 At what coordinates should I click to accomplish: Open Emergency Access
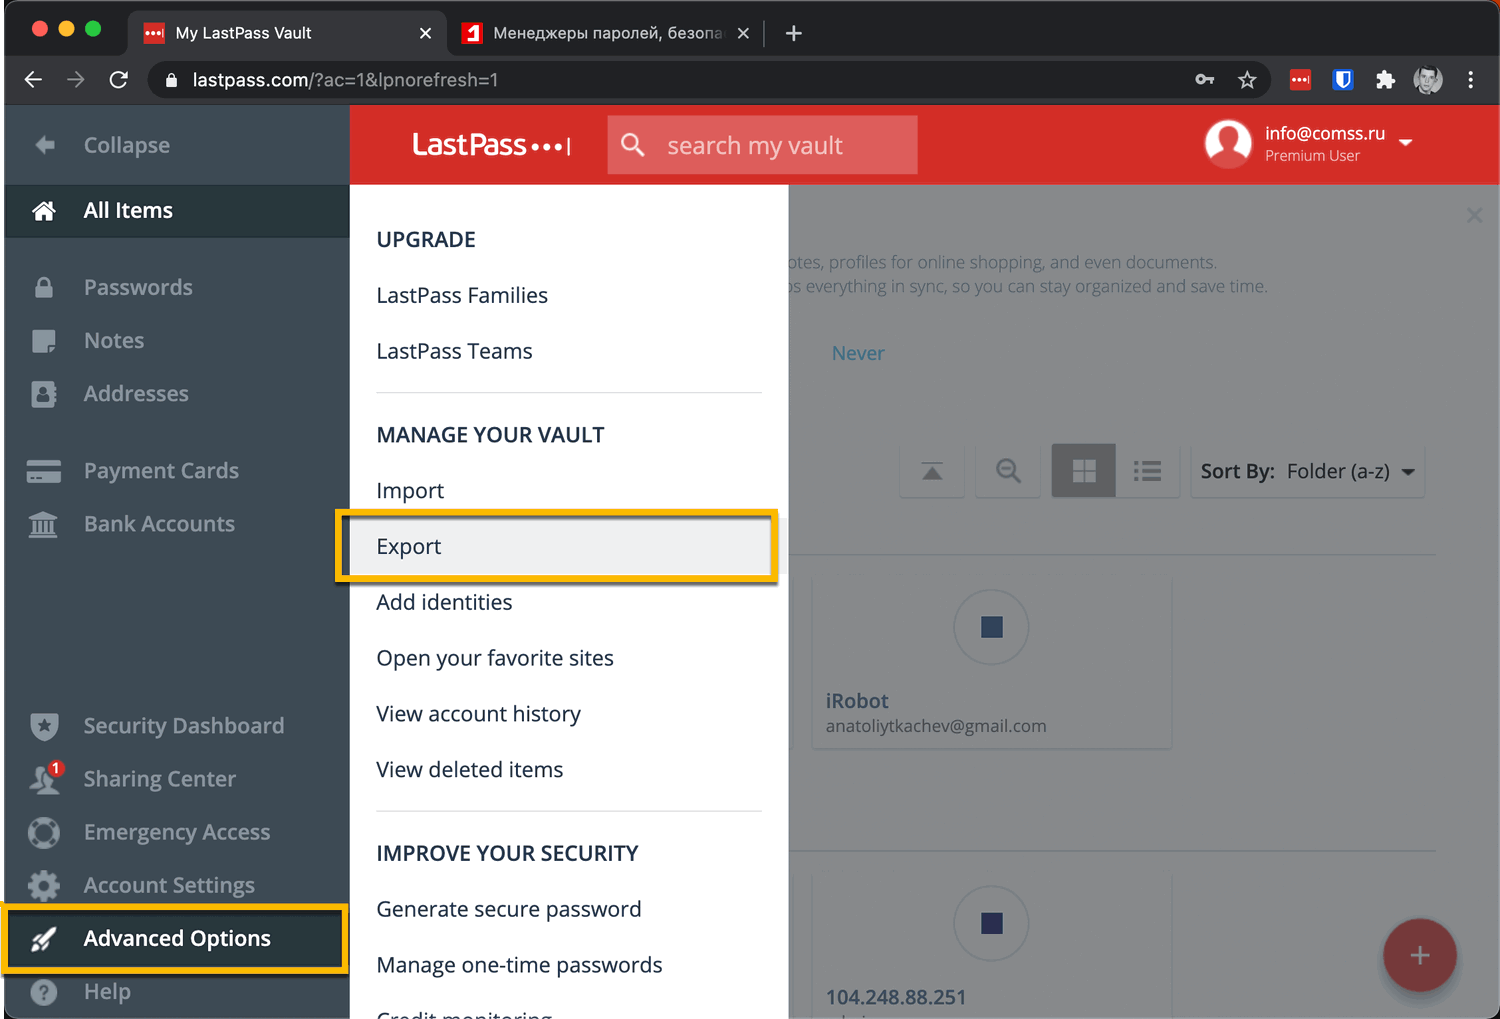click(176, 832)
